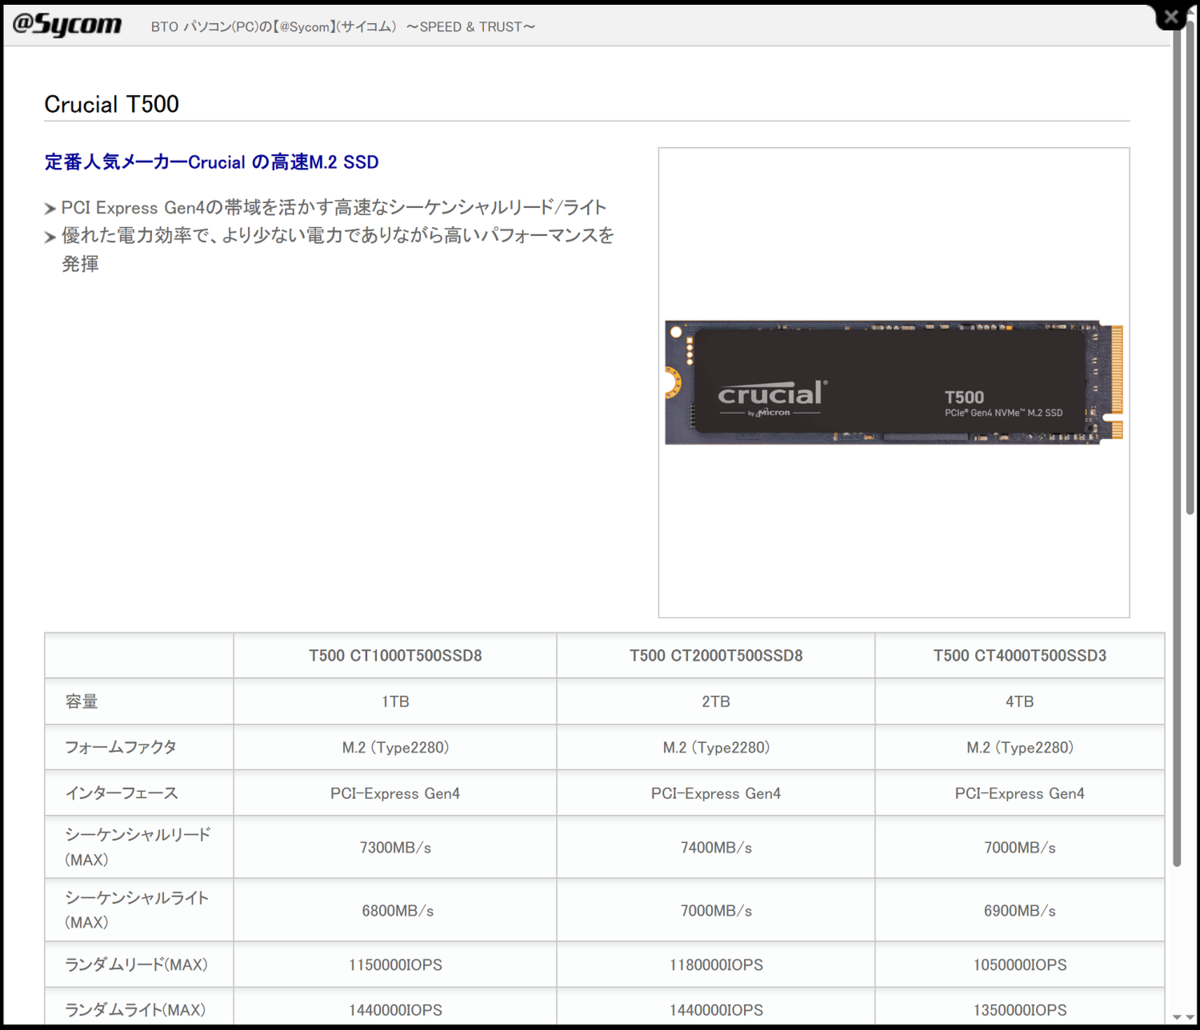Click the BTO パソコン(PC) header text link
1200x1030 pixels.
tap(343, 26)
